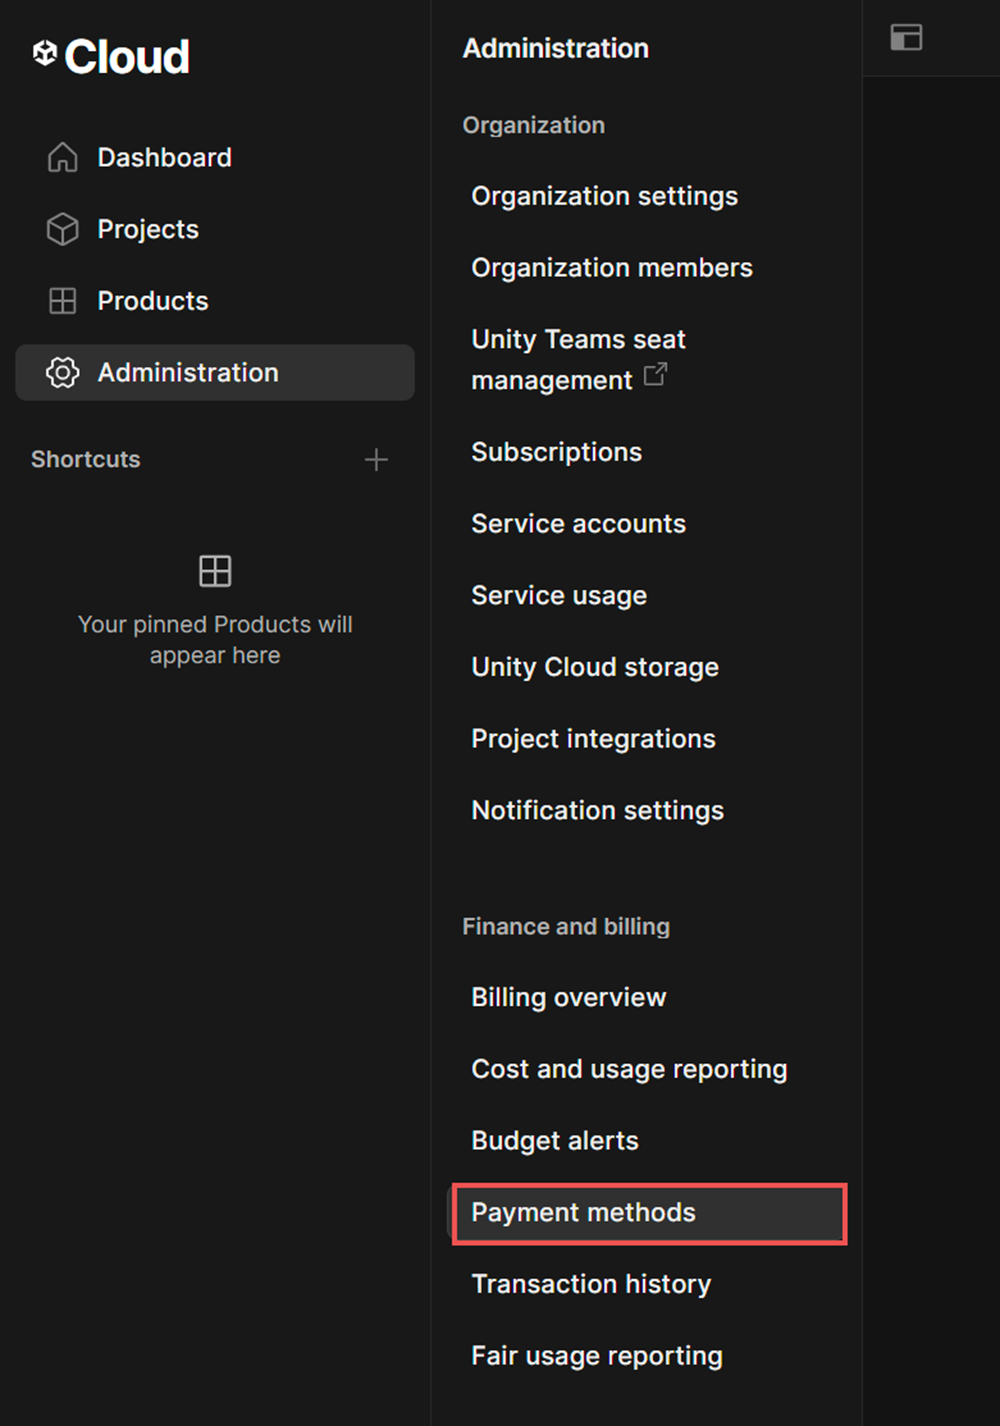View Fair usage reporting
This screenshot has width=1000, height=1426.
596,1356
